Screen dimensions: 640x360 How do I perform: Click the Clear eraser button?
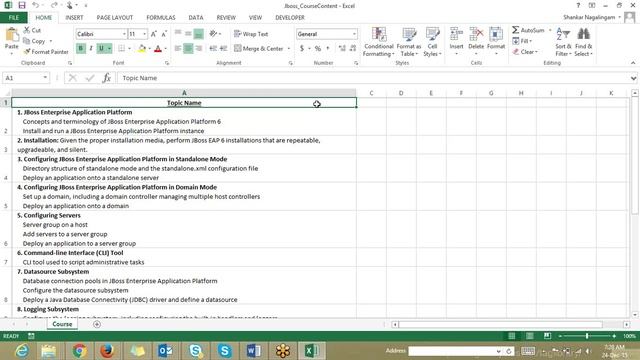[x=525, y=52]
